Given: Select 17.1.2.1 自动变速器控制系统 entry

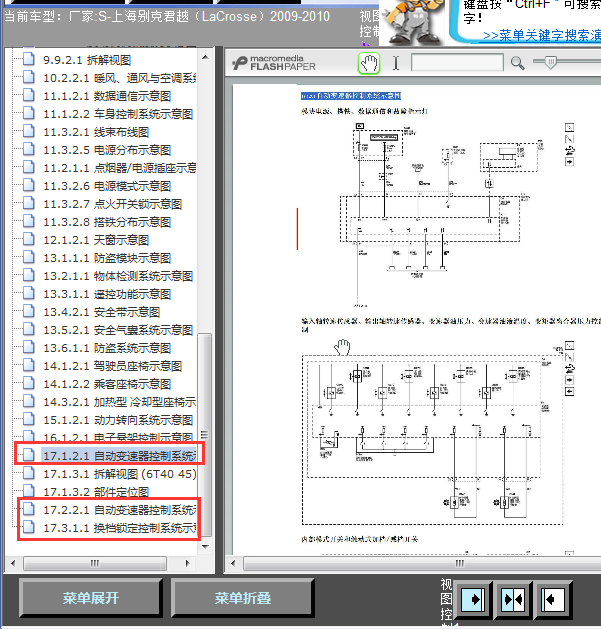Looking at the screenshot, I should coord(120,456).
